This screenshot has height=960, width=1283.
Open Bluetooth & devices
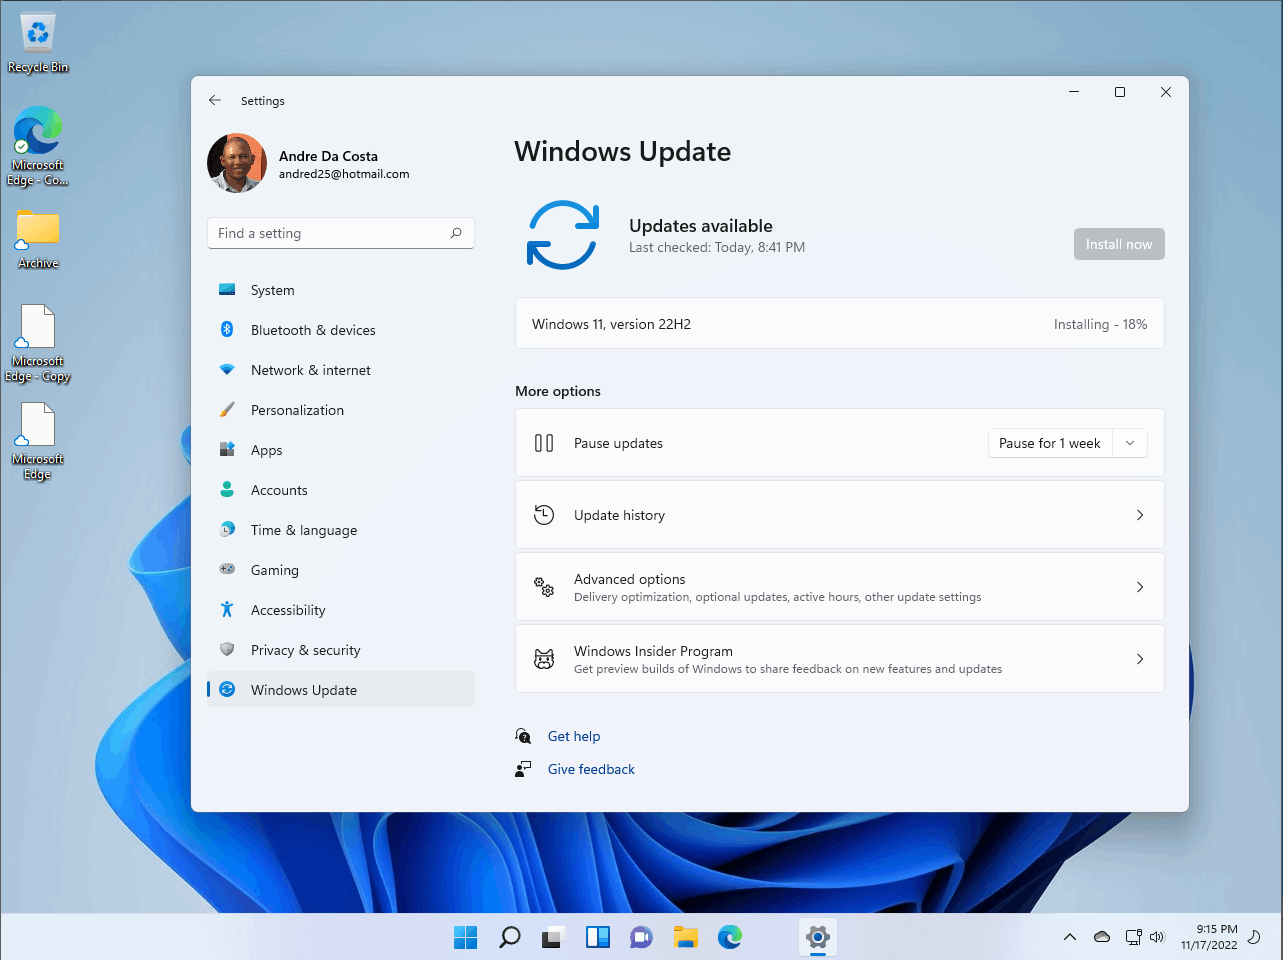341,330
